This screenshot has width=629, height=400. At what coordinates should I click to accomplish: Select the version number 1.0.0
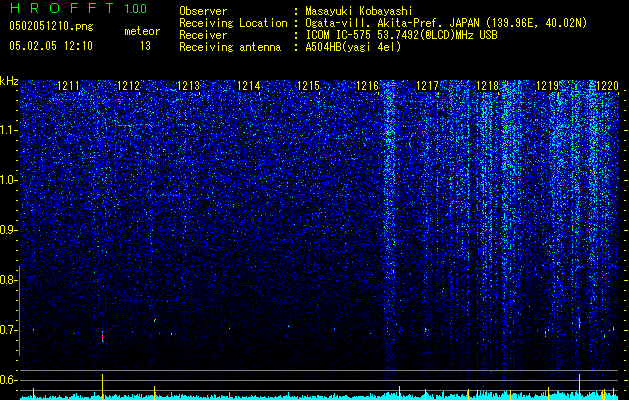point(135,9)
